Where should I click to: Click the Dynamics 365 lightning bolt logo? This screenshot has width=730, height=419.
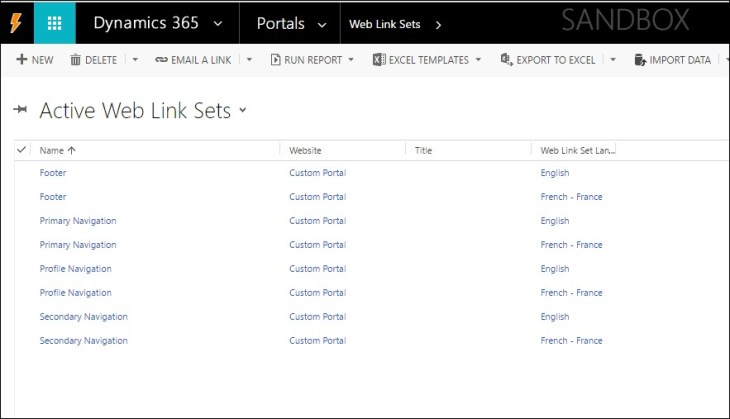point(16,23)
